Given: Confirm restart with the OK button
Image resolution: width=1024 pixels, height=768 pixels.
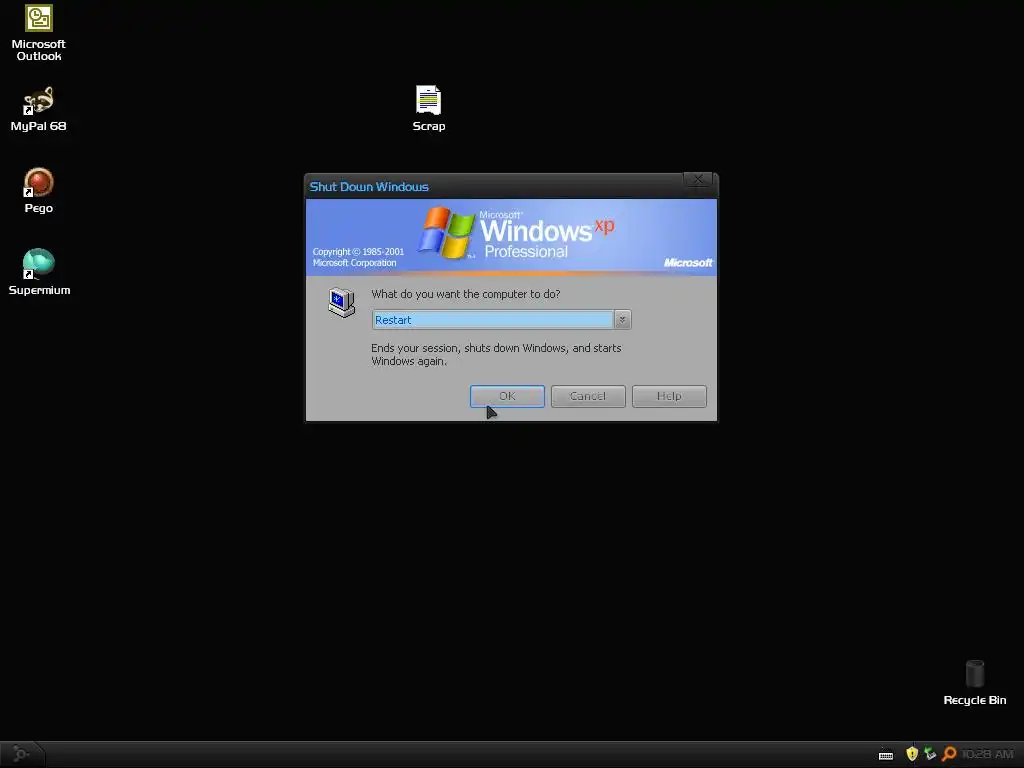Looking at the screenshot, I should coord(507,396).
